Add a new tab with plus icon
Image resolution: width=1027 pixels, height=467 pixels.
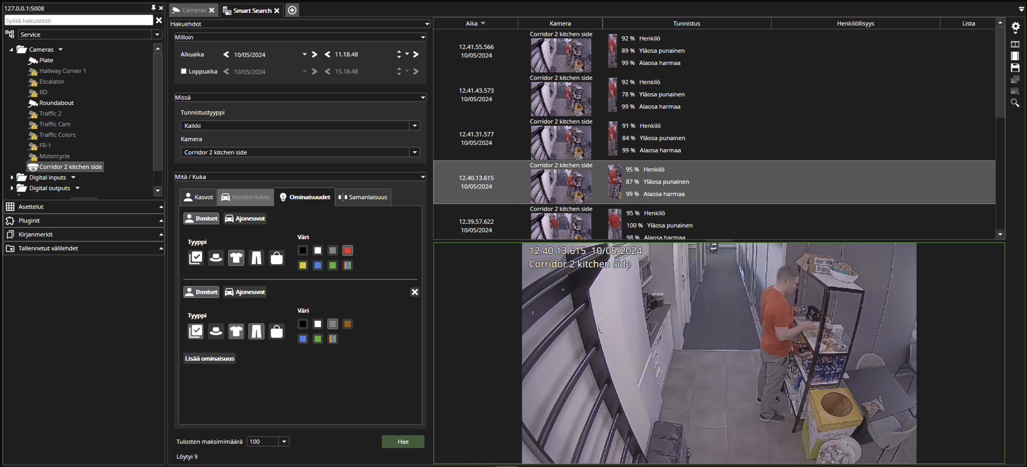pos(292,10)
